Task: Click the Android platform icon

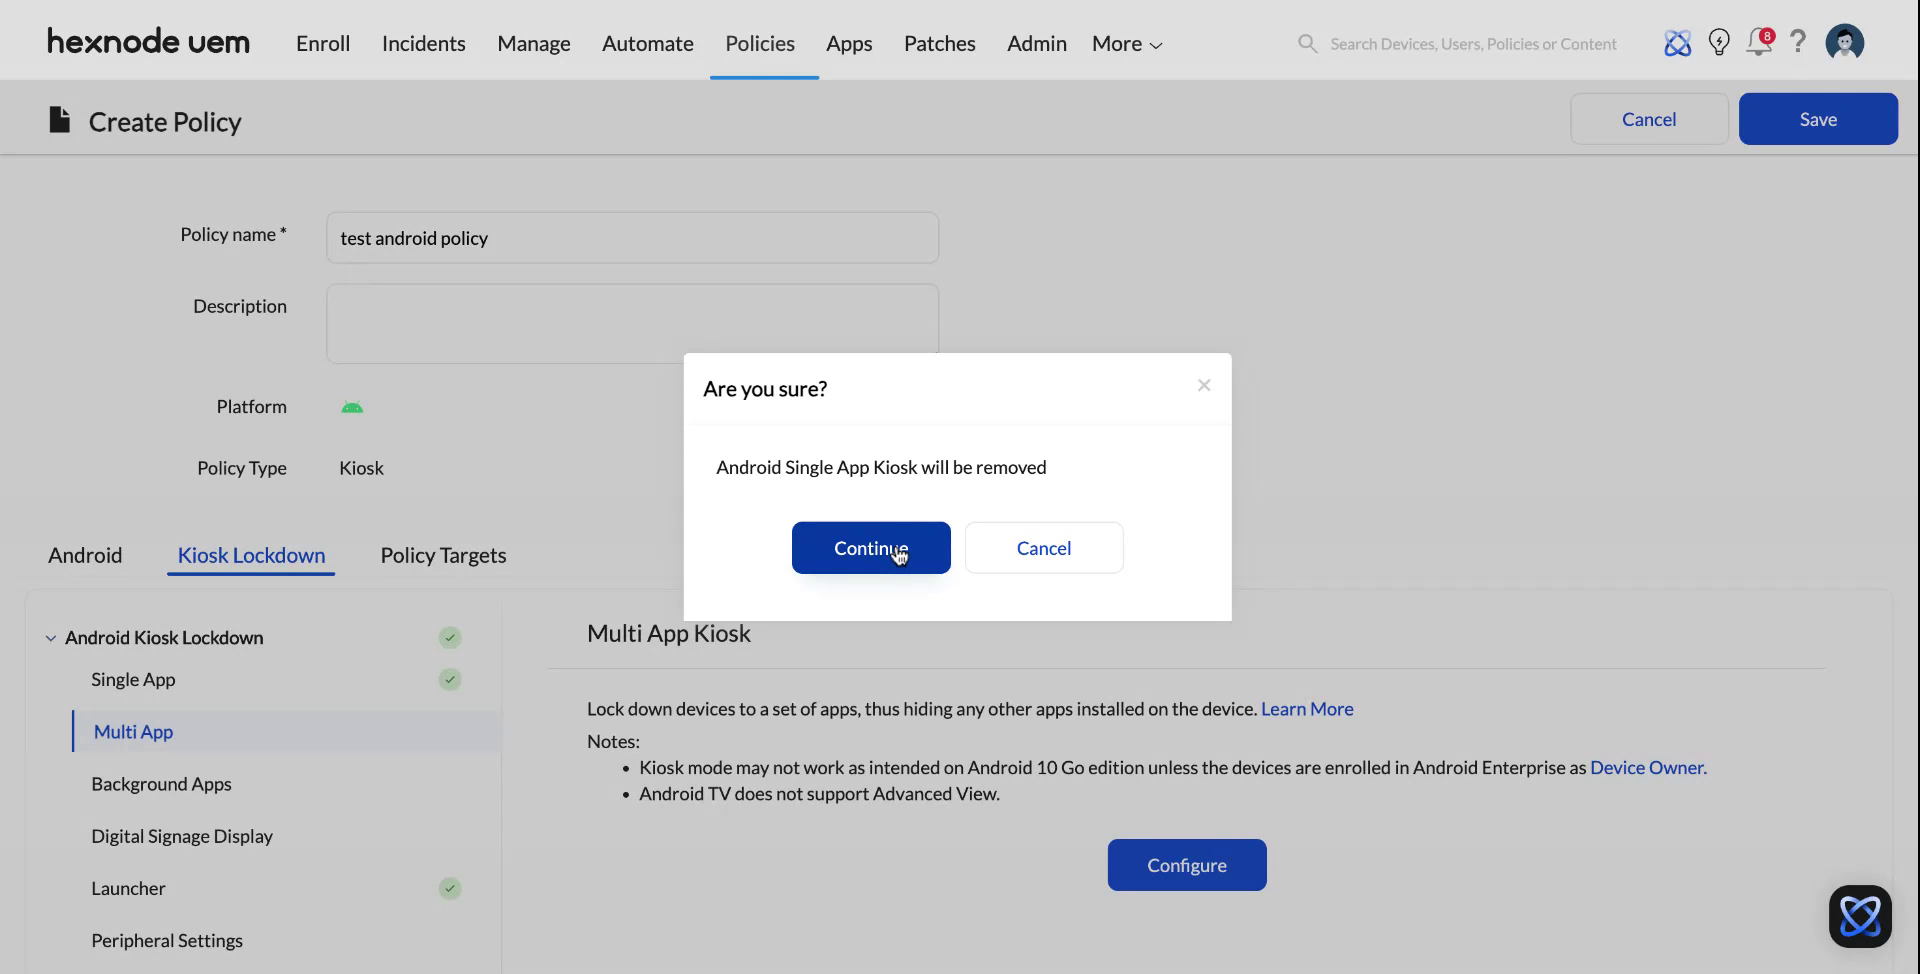Action: point(351,406)
